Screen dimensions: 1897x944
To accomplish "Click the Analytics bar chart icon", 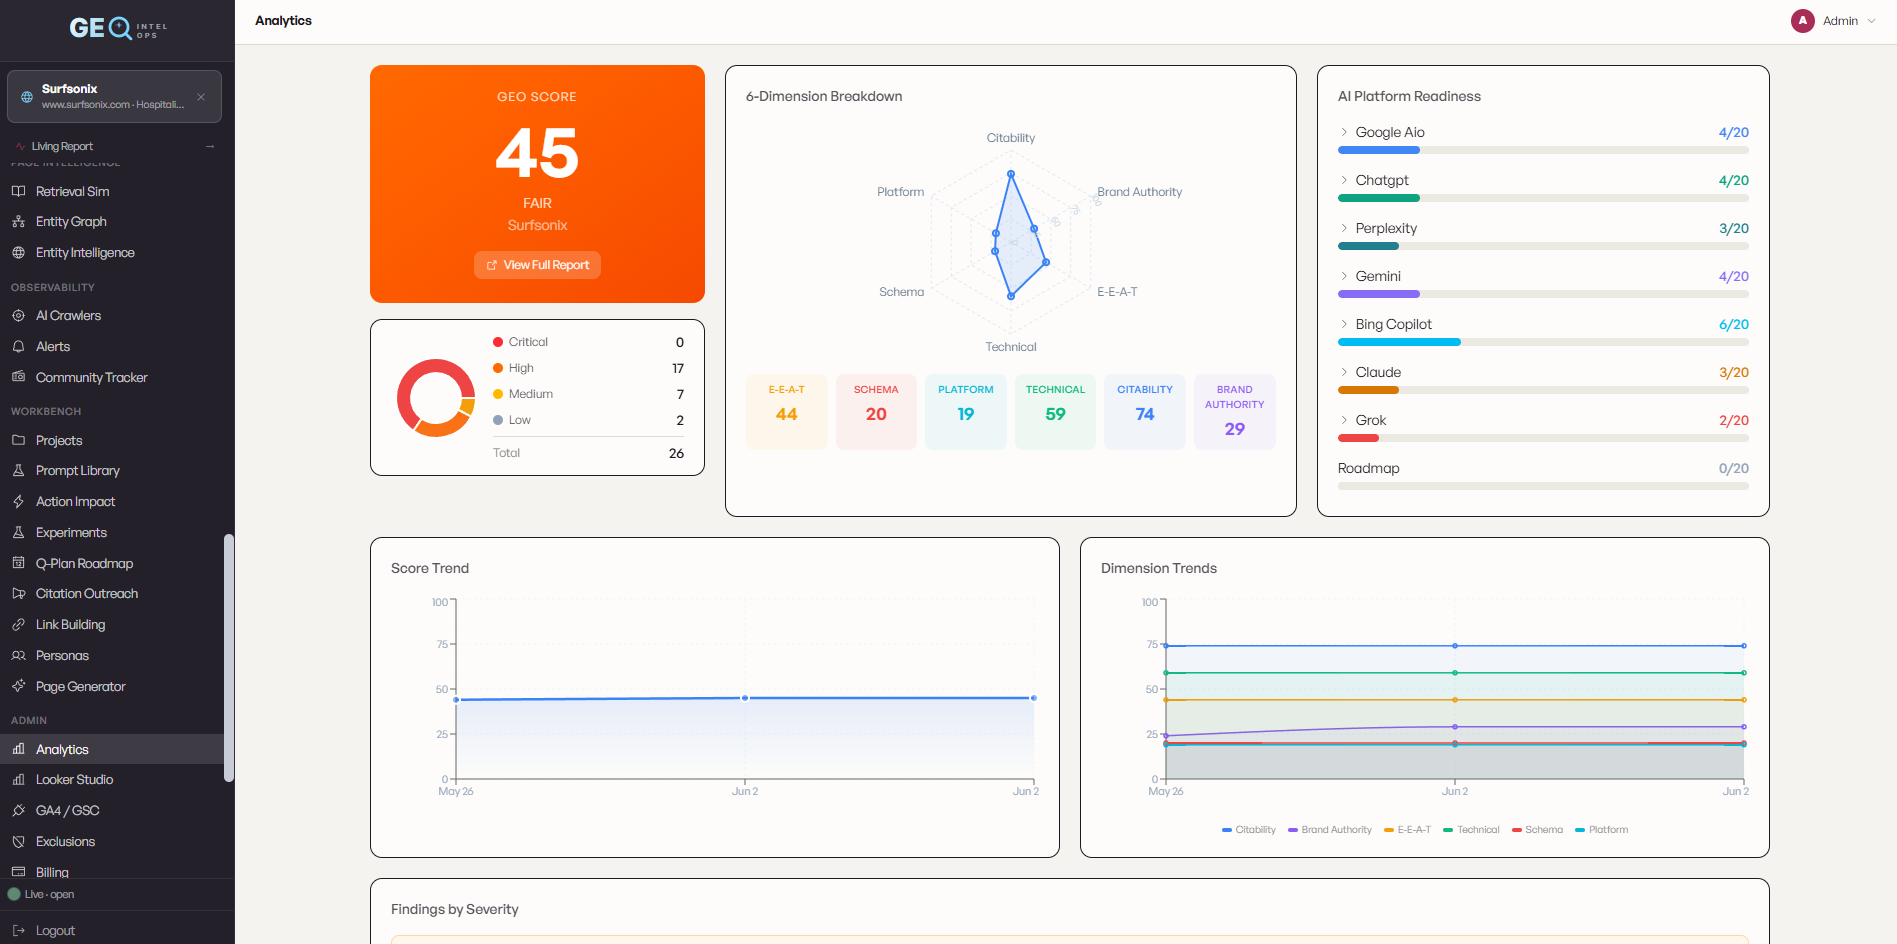I will tap(18, 749).
